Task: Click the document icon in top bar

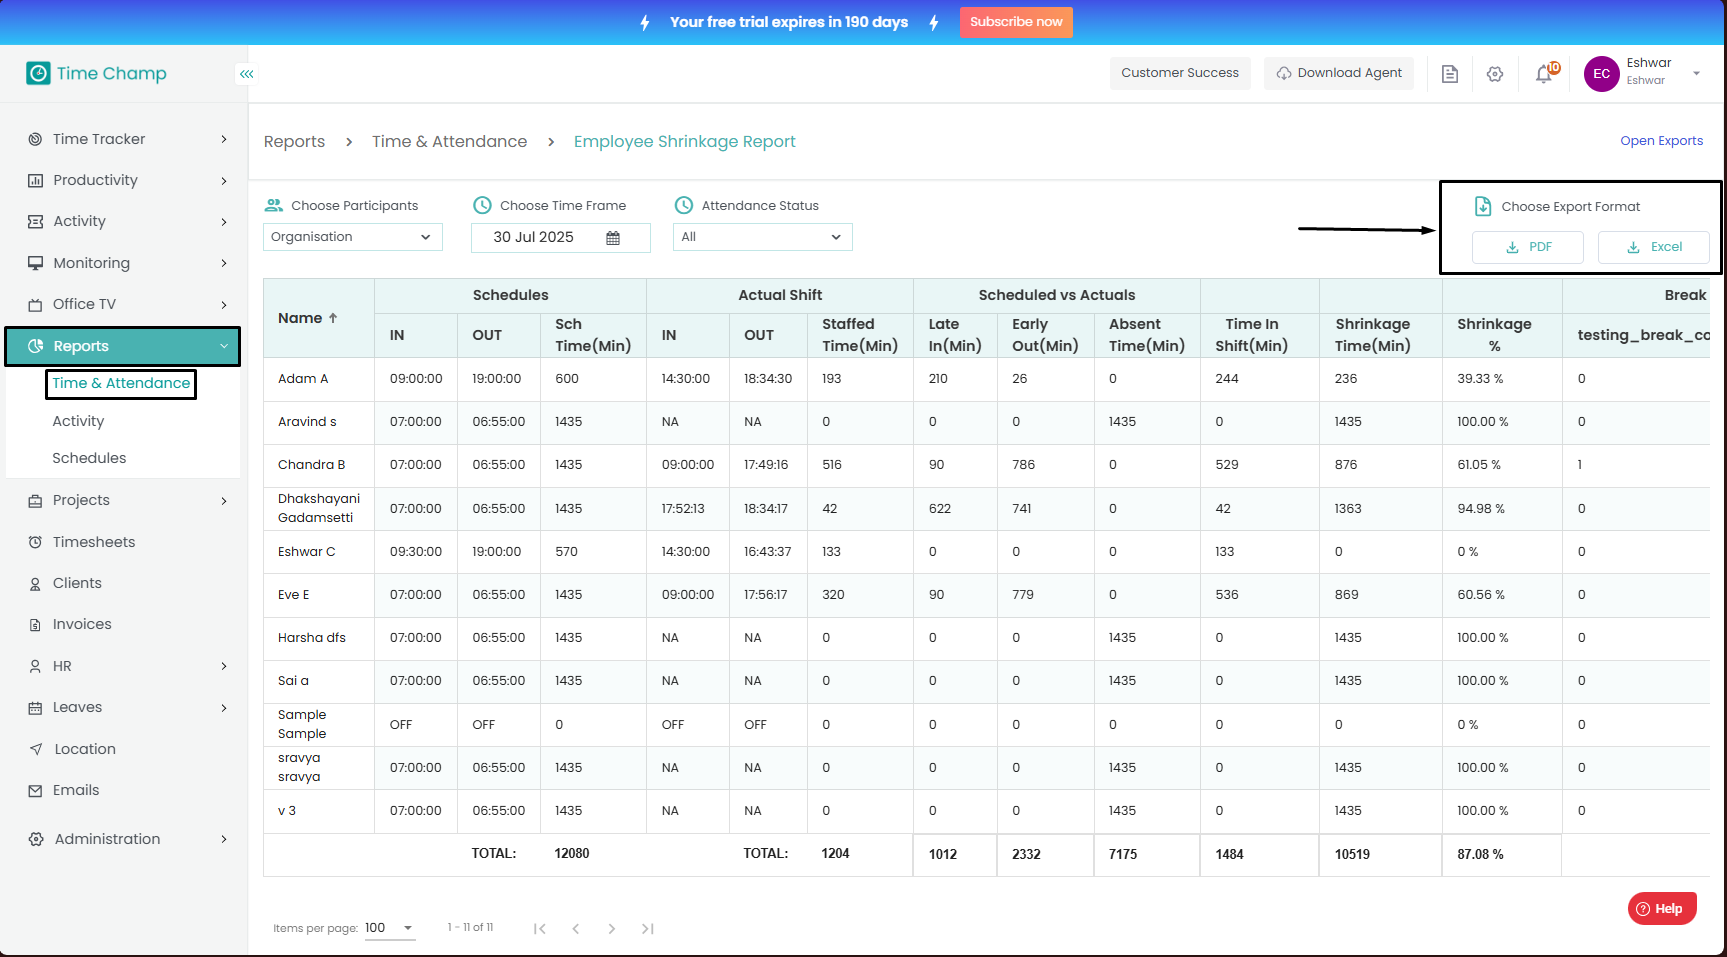Action: (1450, 74)
